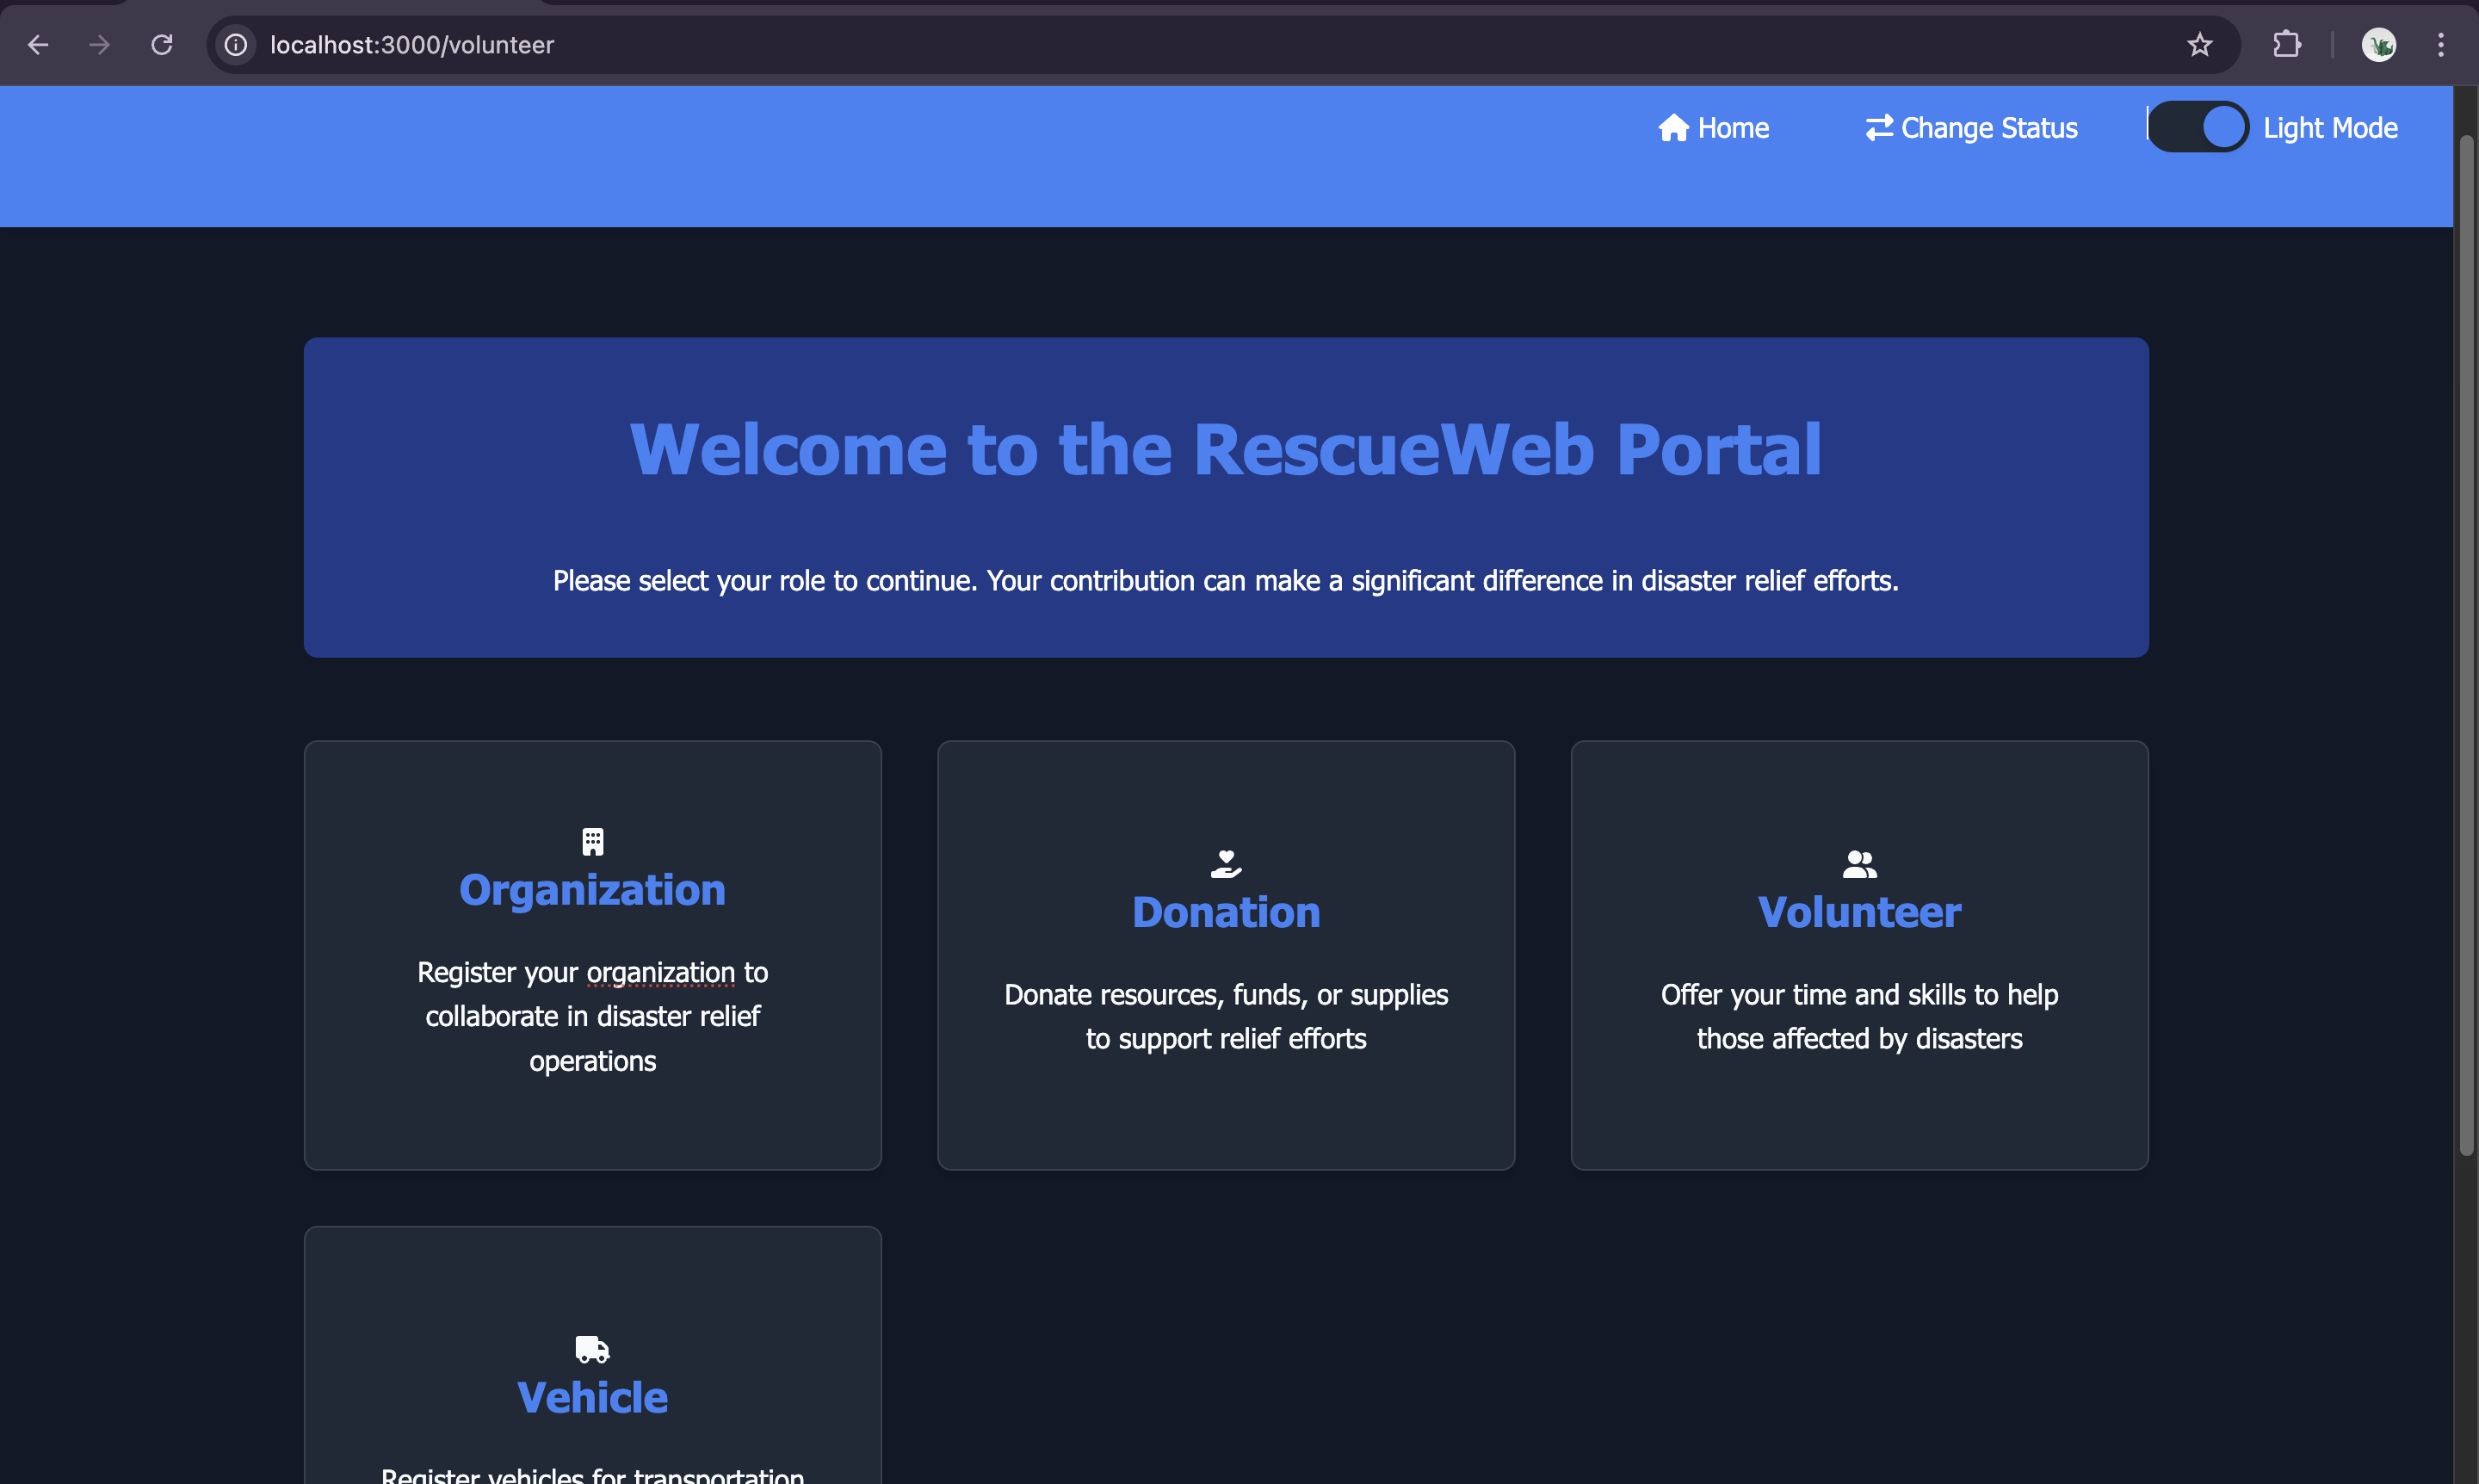The width and height of the screenshot is (2479, 1484).
Task: Choose the Donation role card title
Action: 1226,912
